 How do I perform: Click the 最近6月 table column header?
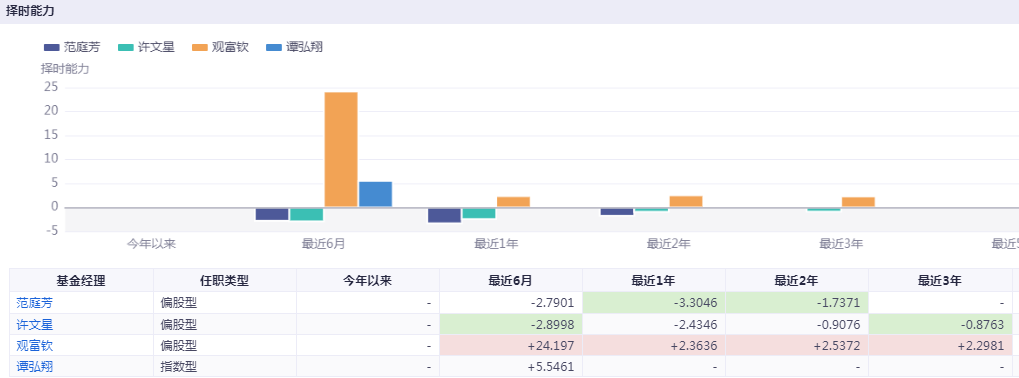[x=511, y=281]
